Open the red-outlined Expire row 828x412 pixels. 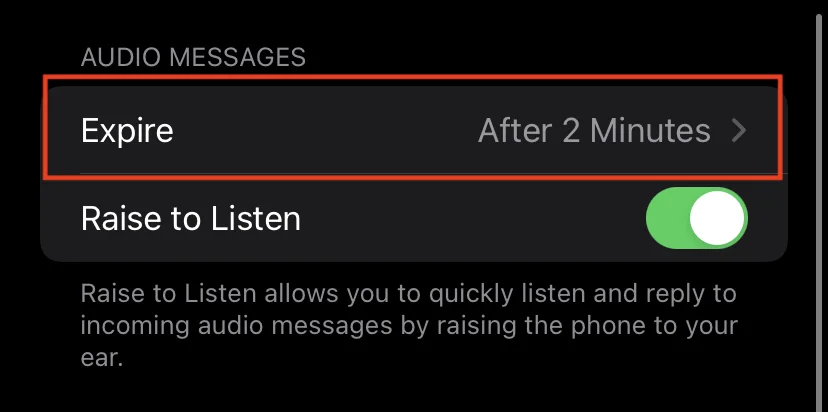pyautogui.click(x=413, y=130)
